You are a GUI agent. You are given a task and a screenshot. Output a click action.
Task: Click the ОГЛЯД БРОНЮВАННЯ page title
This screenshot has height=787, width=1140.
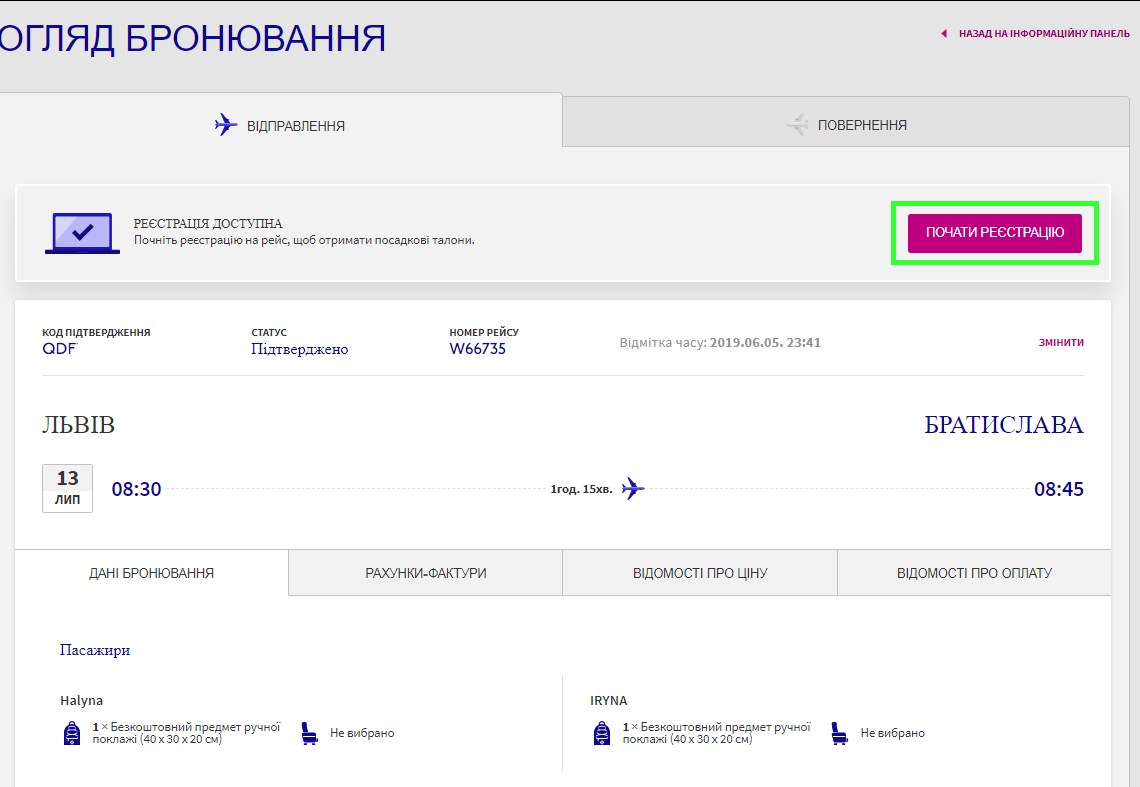coord(192,39)
